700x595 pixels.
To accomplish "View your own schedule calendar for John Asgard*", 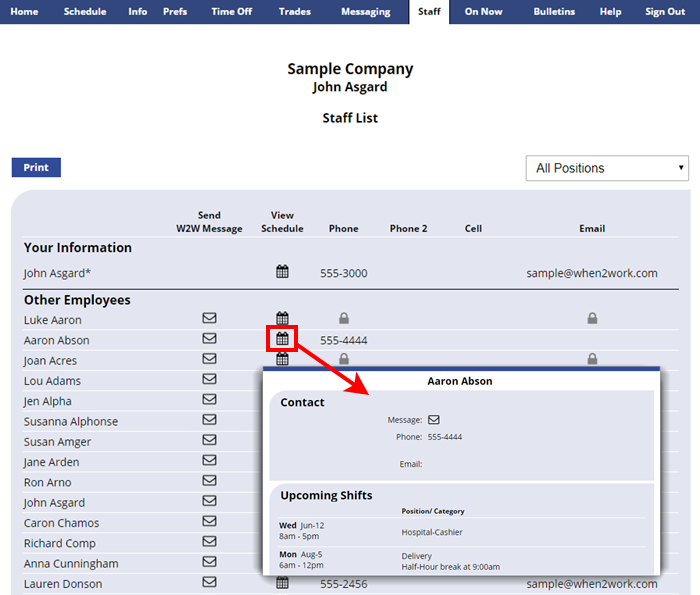I will pyautogui.click(x=282, y=271).
